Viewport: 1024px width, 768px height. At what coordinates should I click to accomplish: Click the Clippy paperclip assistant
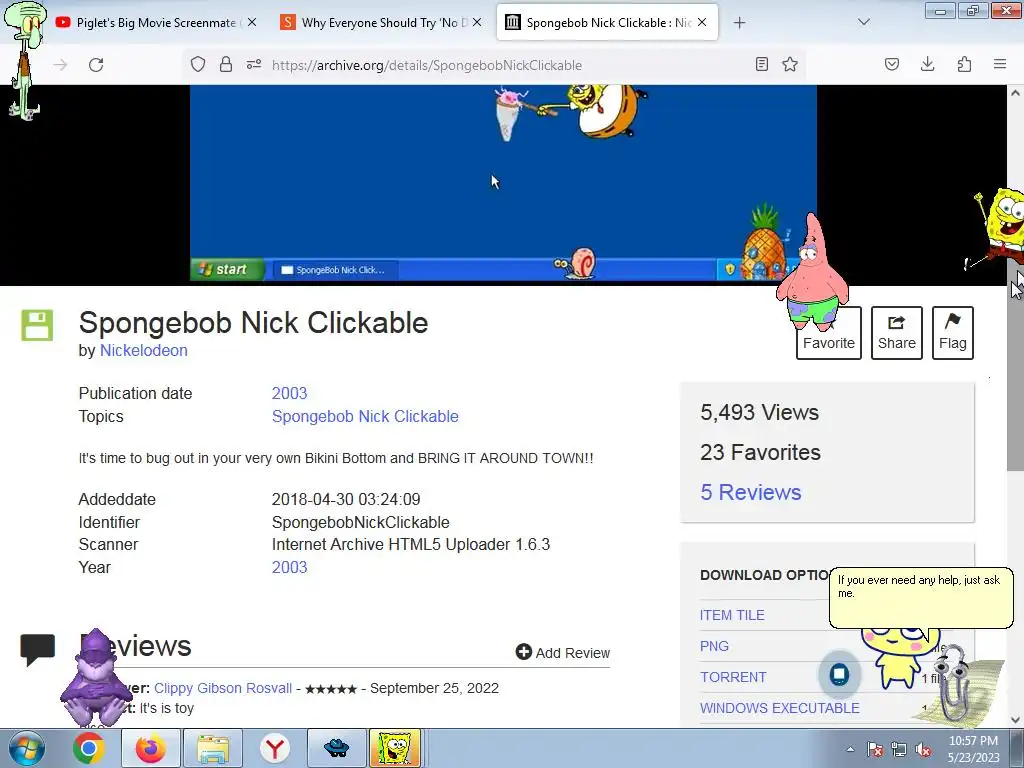pos(955,683)
